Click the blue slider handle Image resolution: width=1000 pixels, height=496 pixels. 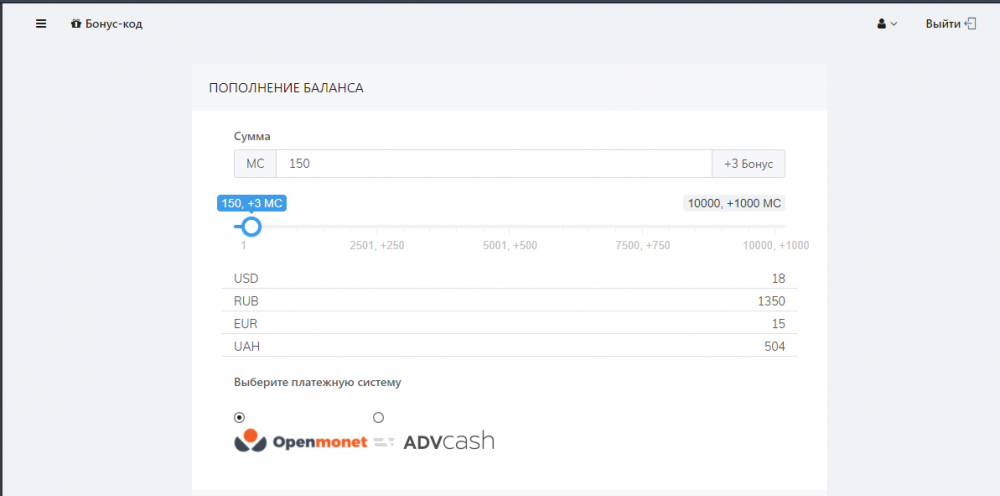pos(252,227)
